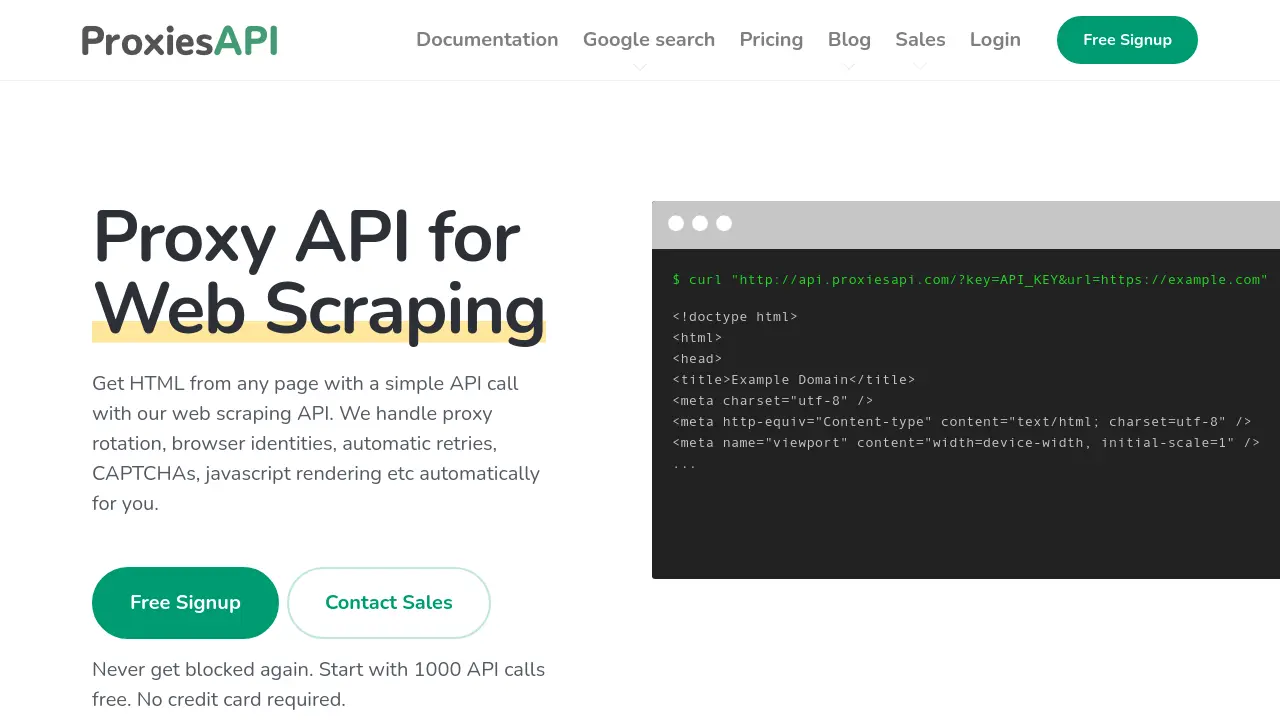The height and width of the screenshot is (720, 1280).
Task: Click the Free Signup button in the header
Action: (x=1127, y=40)
